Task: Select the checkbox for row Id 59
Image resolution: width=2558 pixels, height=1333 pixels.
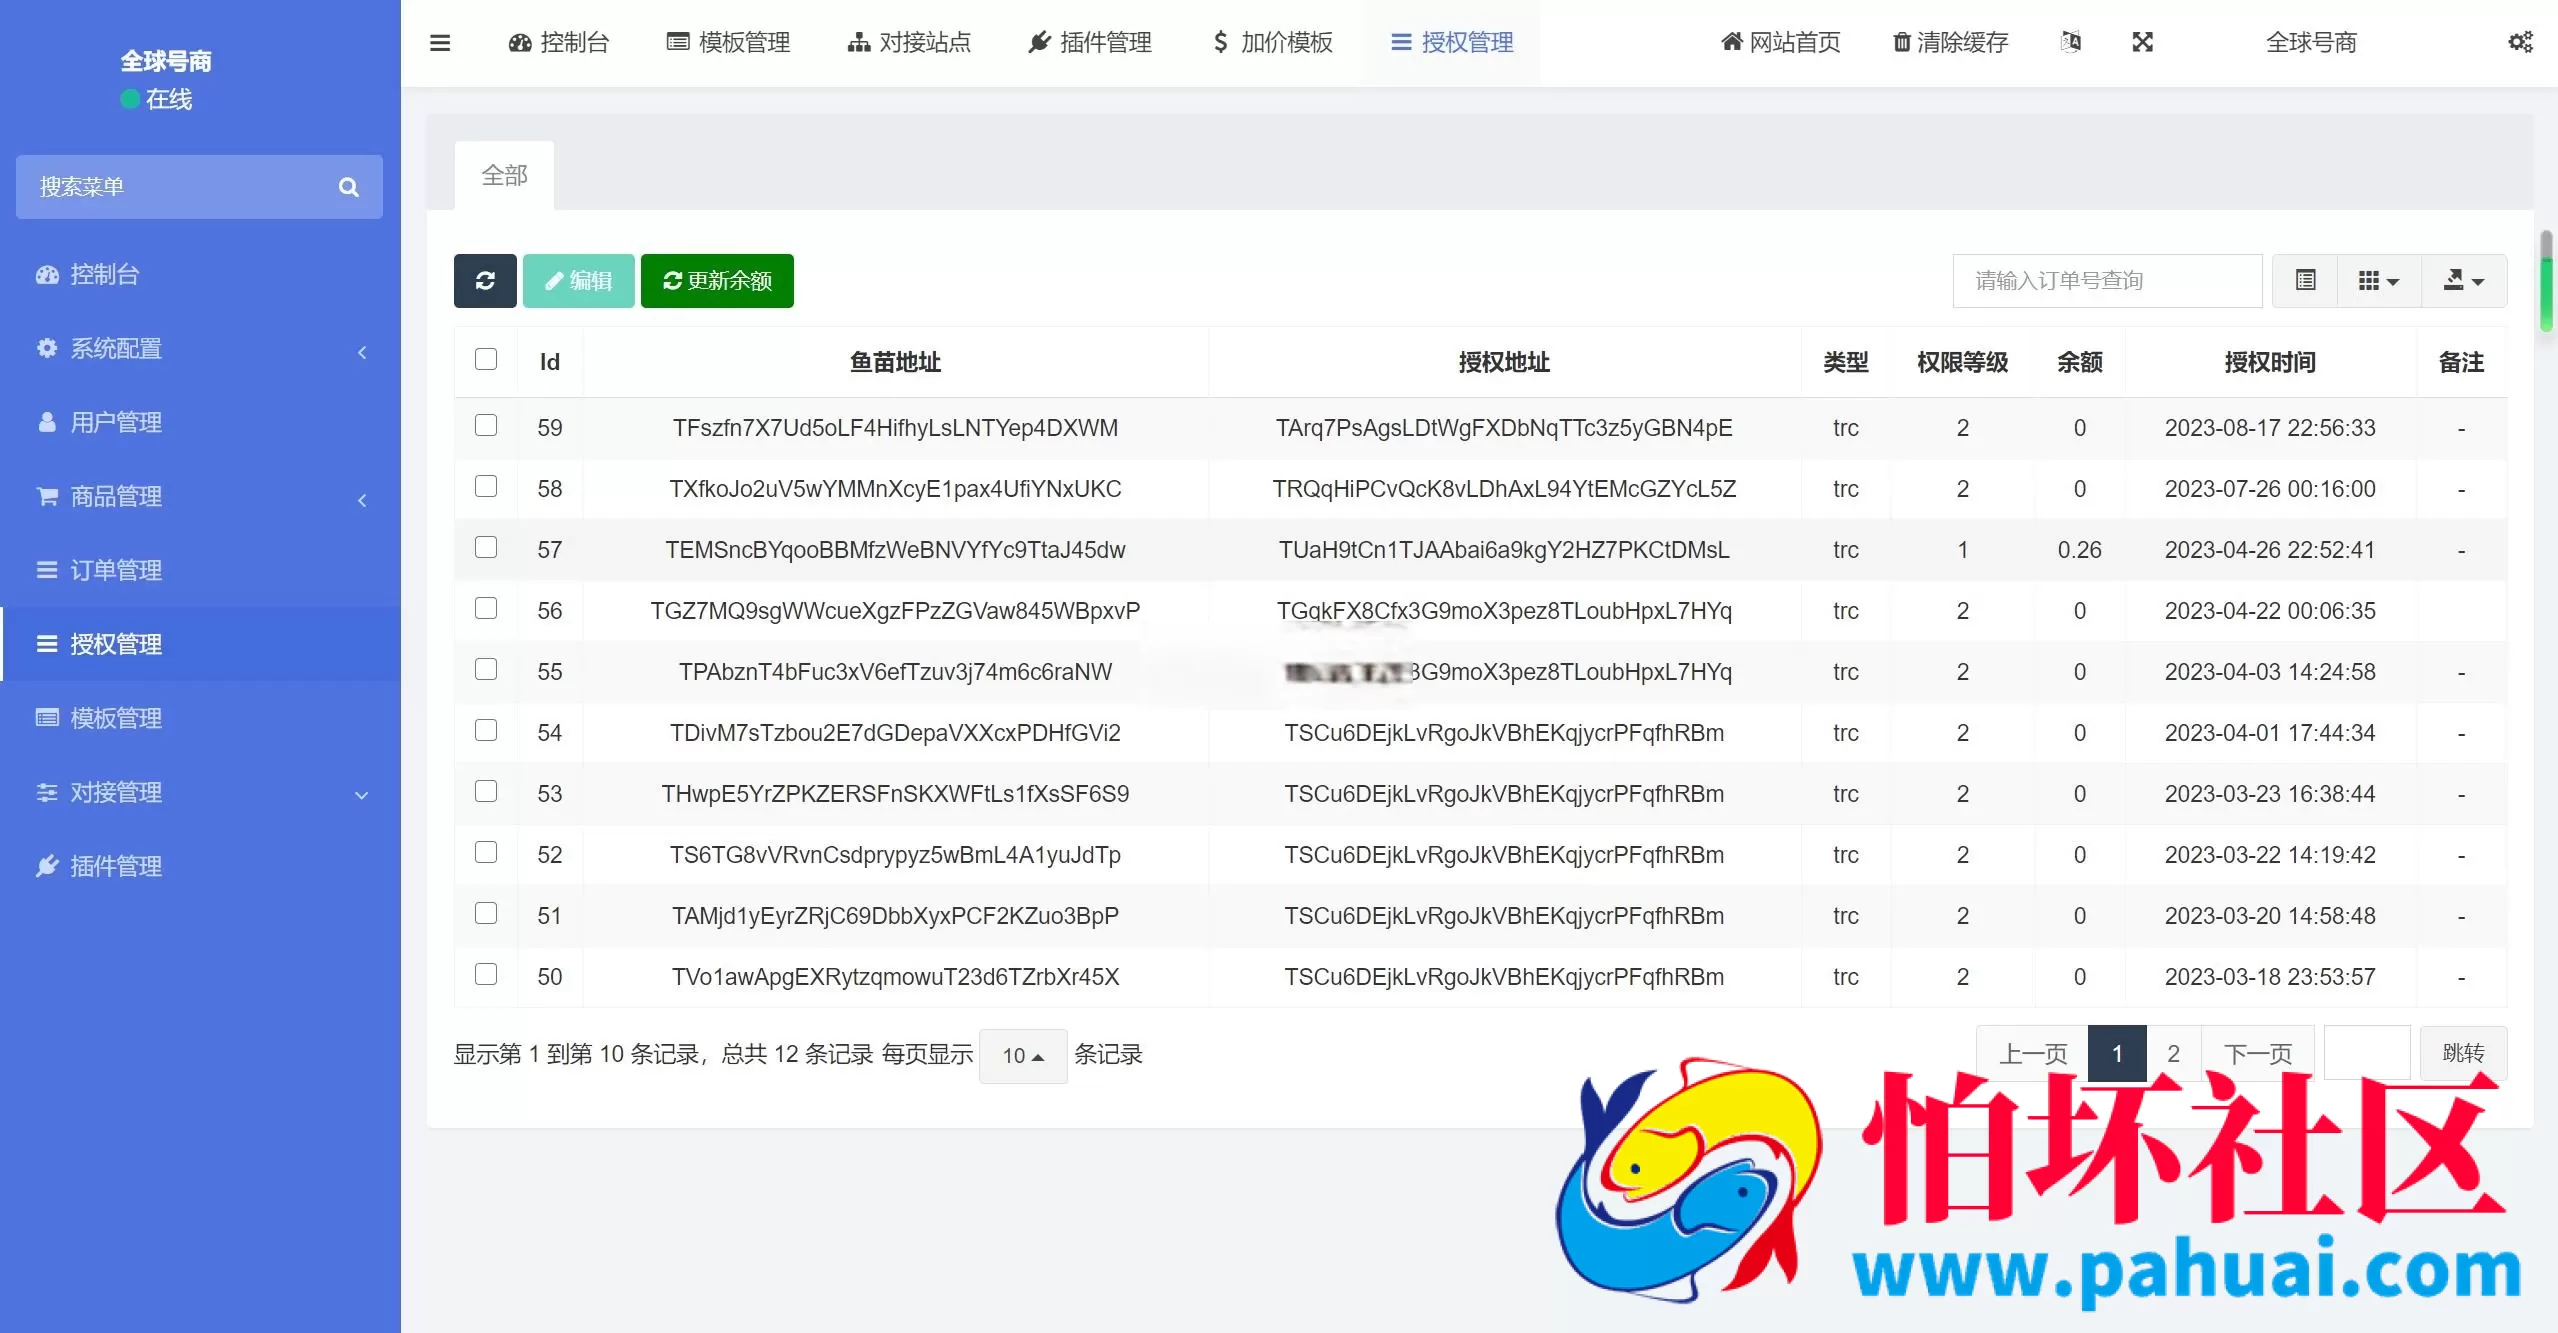Action: [x=486, y=425]
